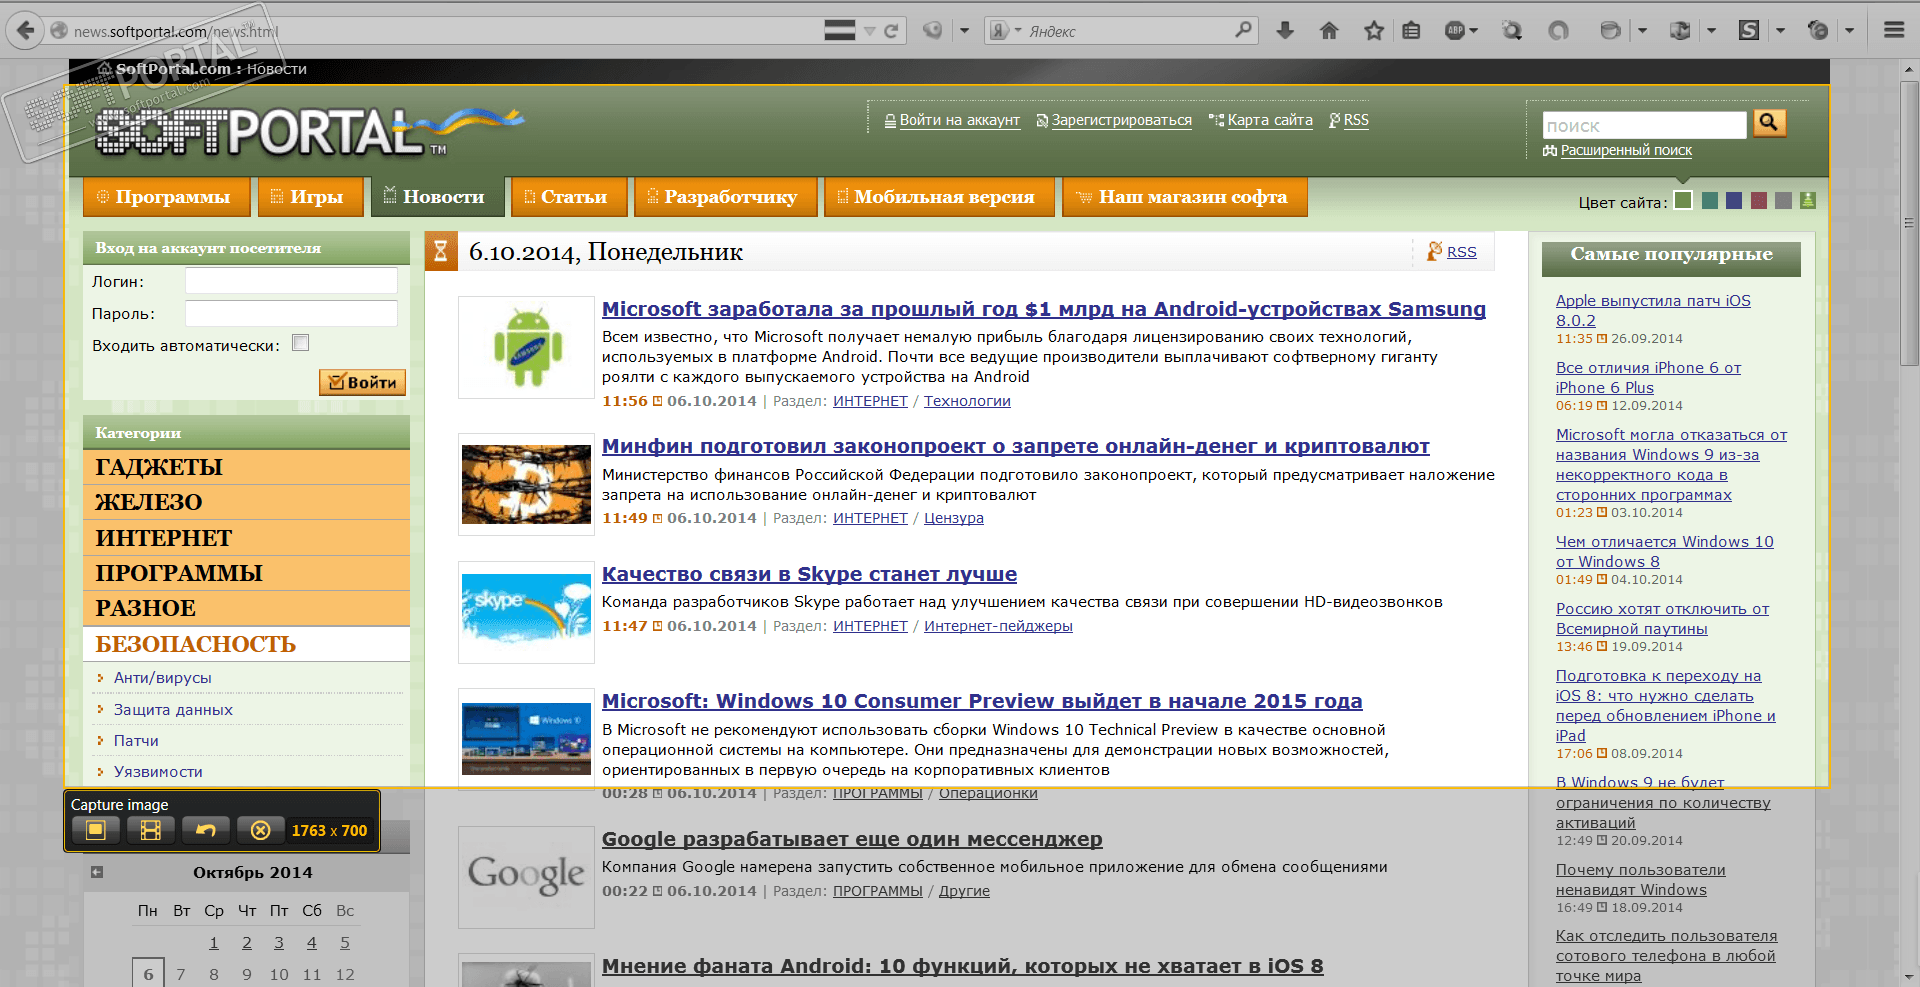Click the Skype article thumbnail
This screenshot has height=987, width=1920.
coord(527,612)
